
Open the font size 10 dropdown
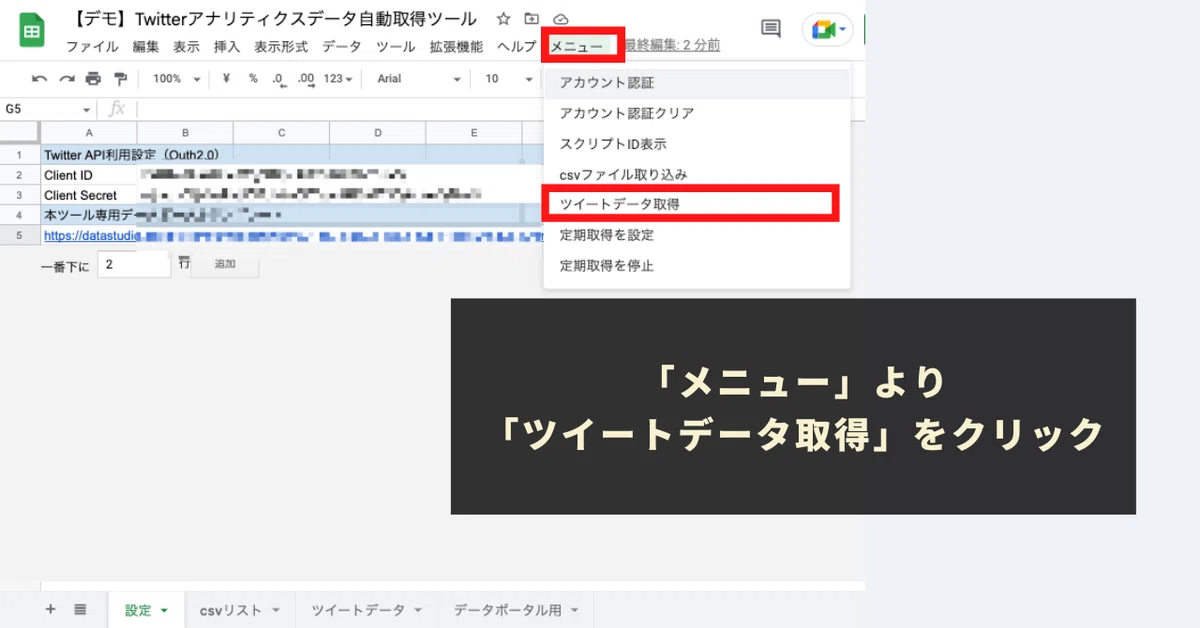point(509,79)
